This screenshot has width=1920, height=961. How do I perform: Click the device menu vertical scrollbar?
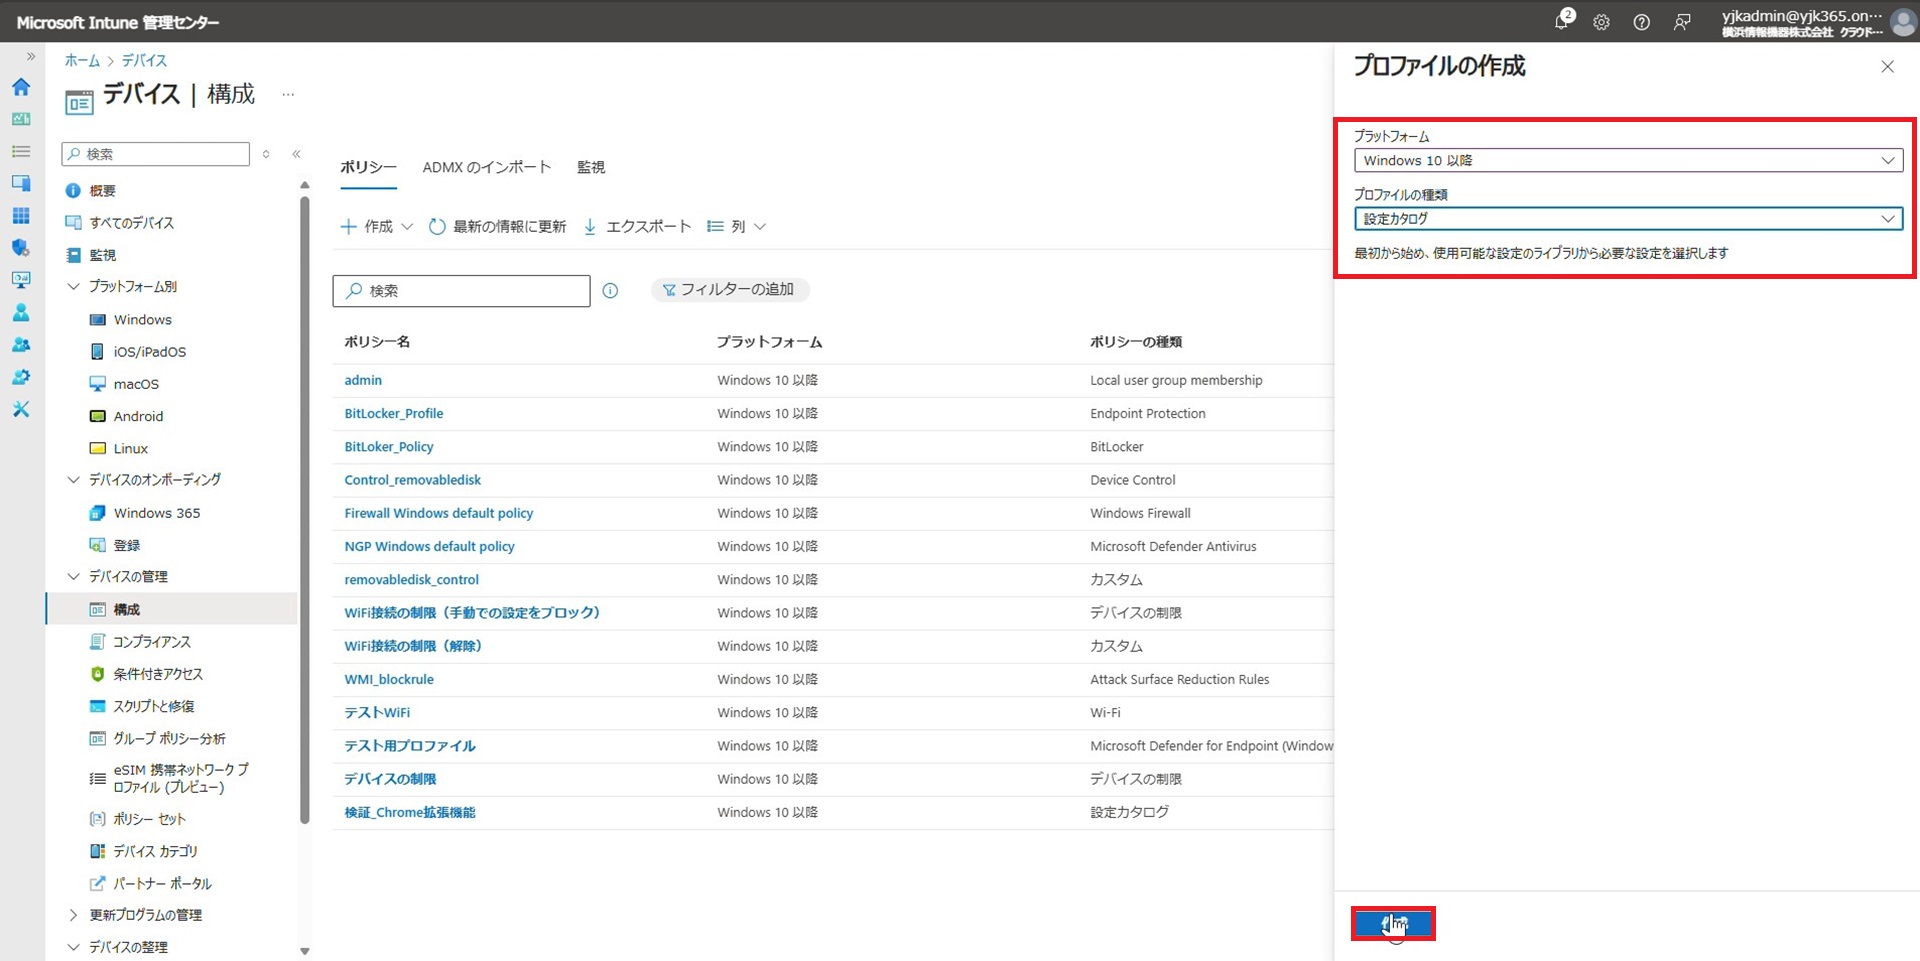(x=305, y=510)
